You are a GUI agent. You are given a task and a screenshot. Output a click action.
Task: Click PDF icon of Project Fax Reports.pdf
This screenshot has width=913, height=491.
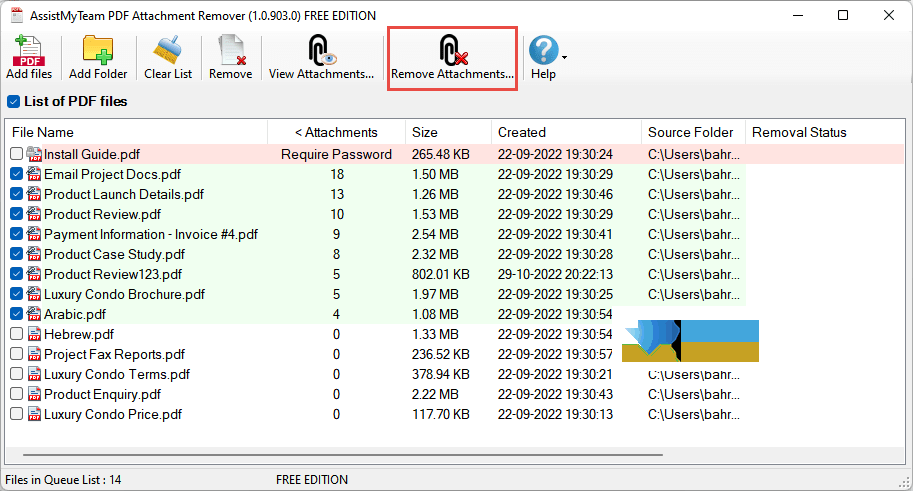tap(34, 354)
